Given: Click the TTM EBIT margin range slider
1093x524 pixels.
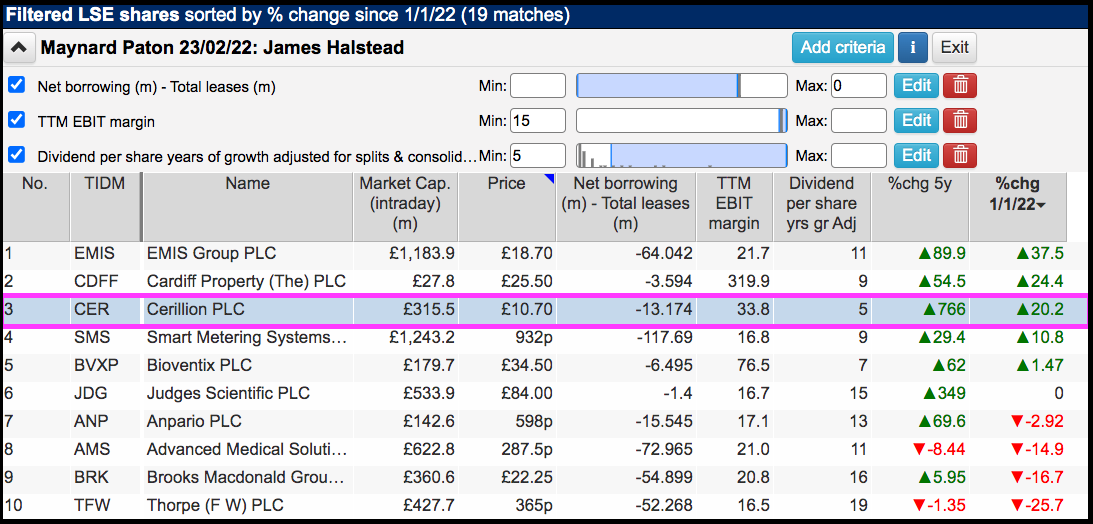Looking at the screenshot, I should (x=682, y=121).
